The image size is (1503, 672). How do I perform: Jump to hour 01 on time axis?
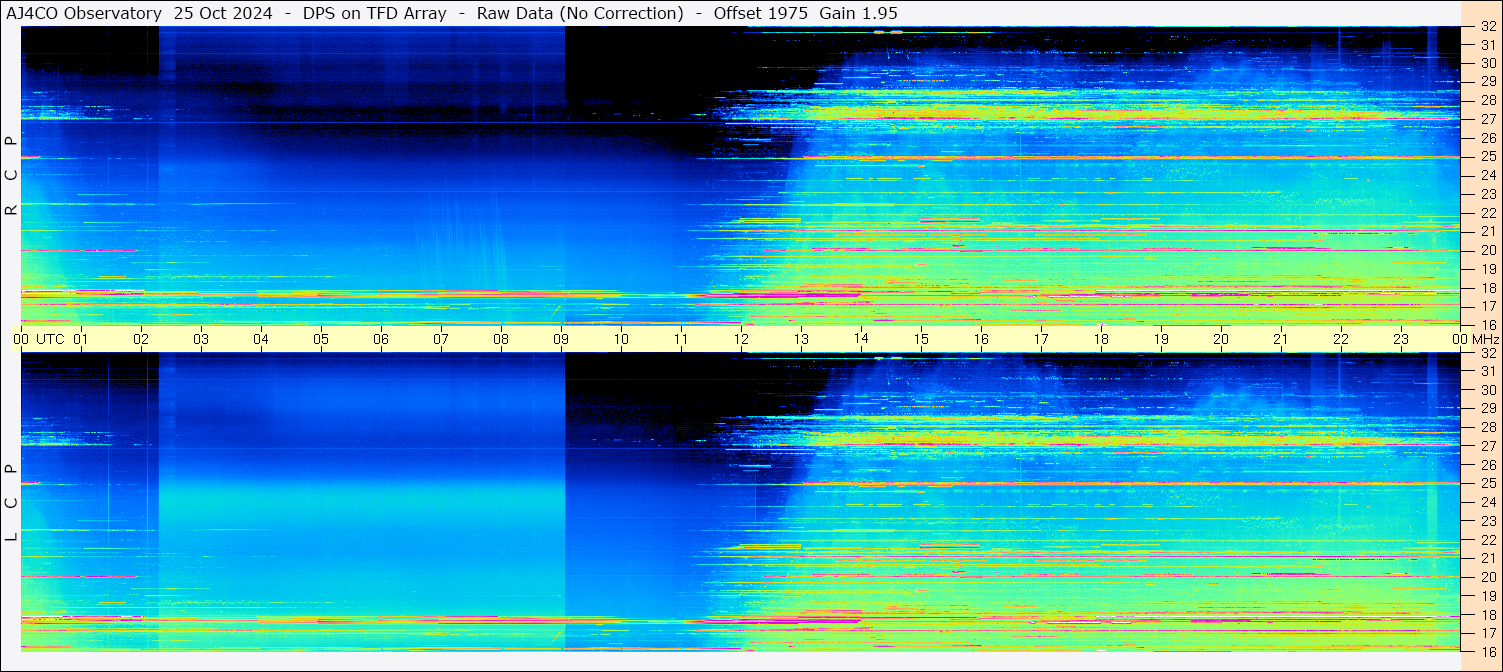click(81, 339)
